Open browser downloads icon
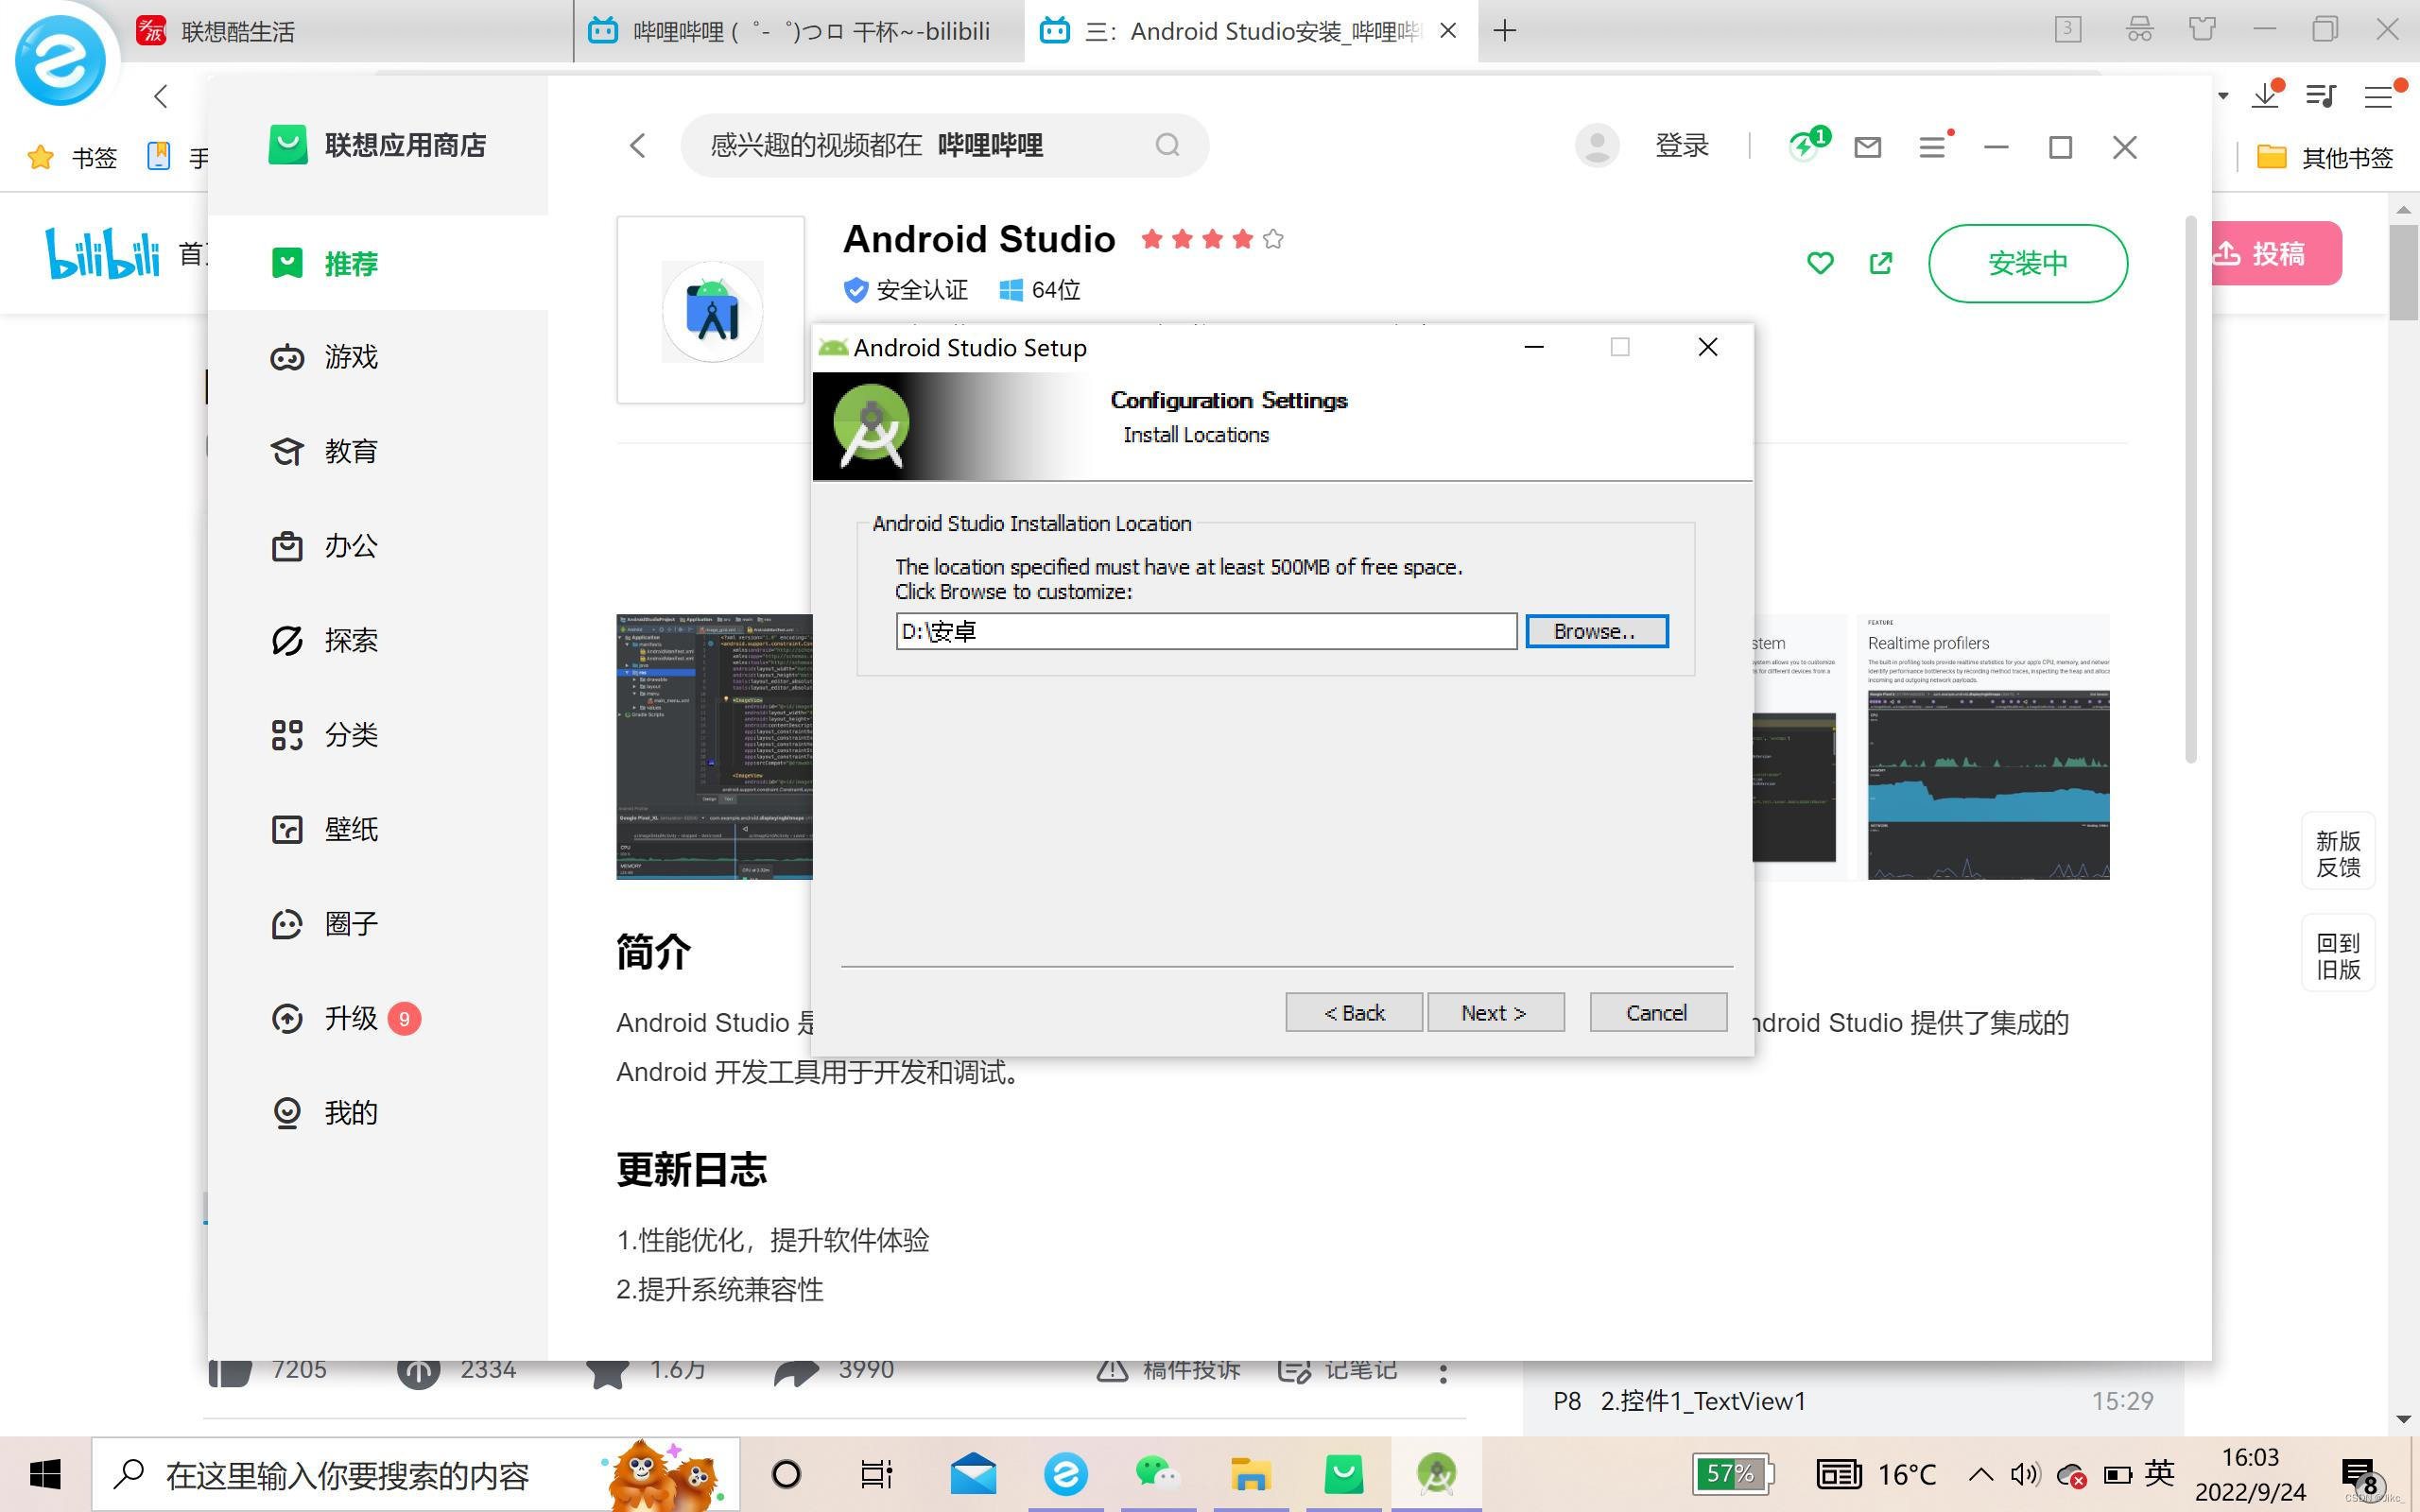The height and width of the screenshot is (1512, 2420). coord(2266,95)
